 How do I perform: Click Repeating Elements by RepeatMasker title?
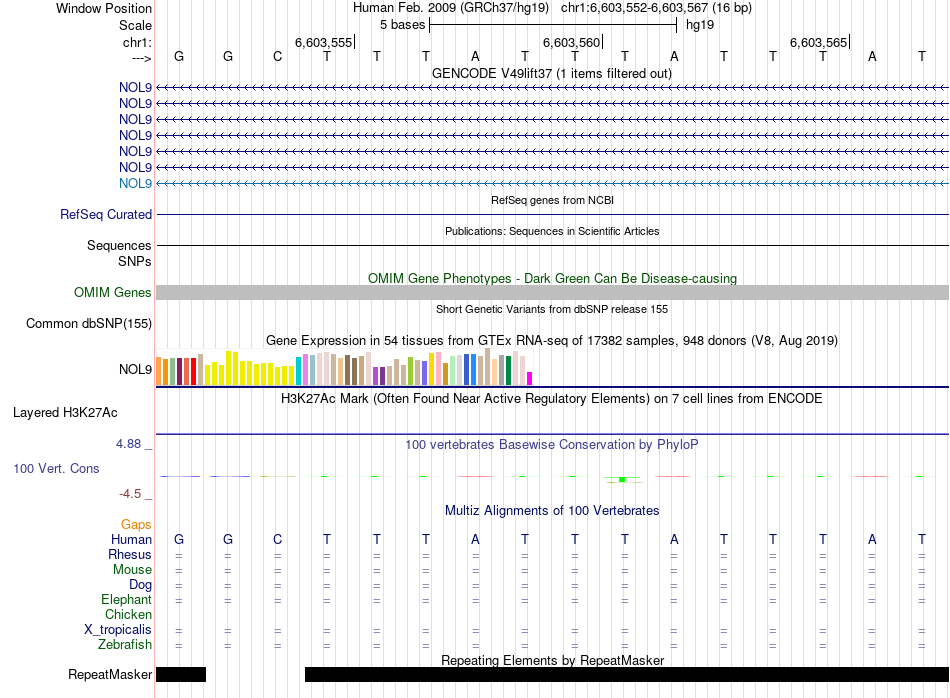(x=552, y=660)
